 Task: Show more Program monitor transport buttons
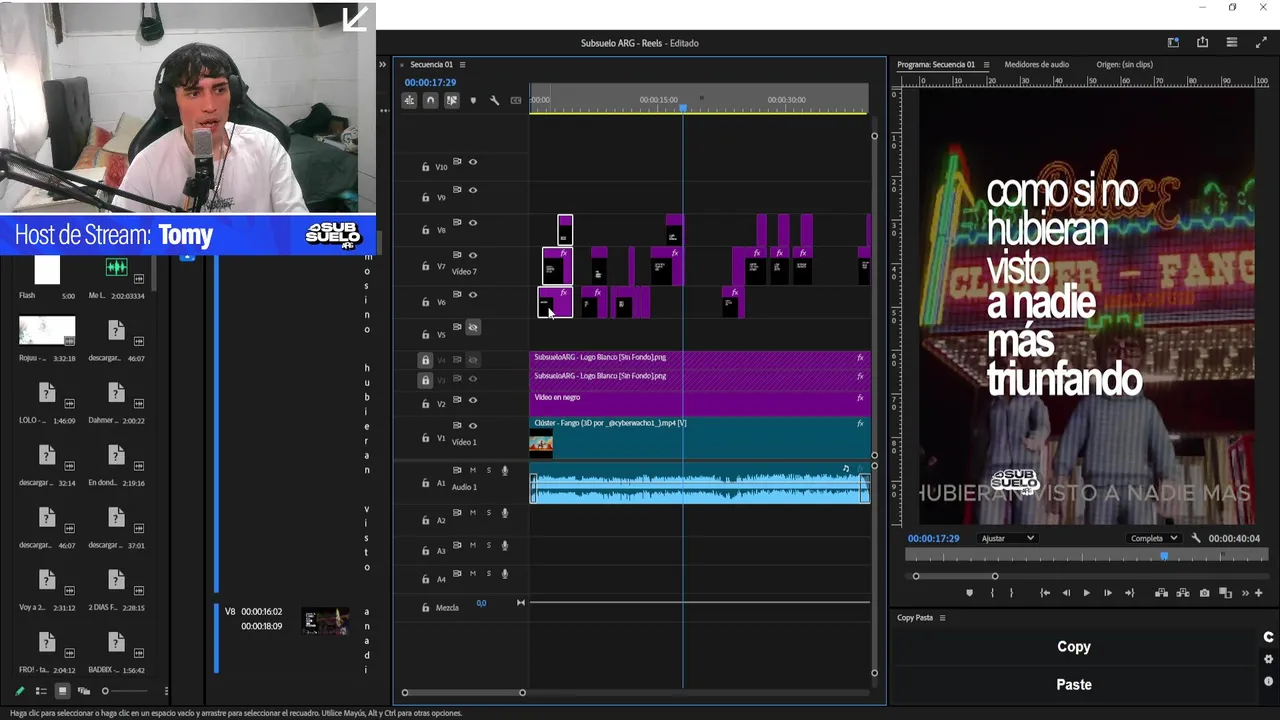1245,593
